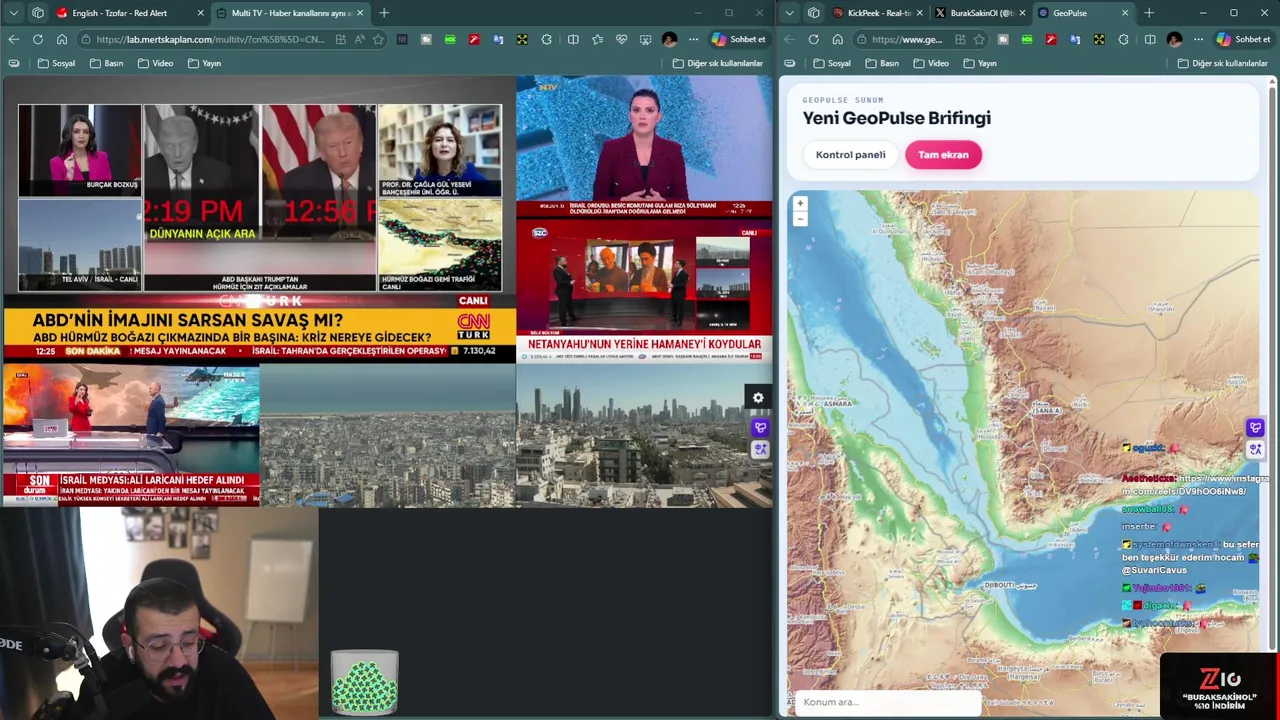Viewport: 1280px width, 720px height.
Task: Open Video bookmarks folder in left browser
Action: point(155,63)
